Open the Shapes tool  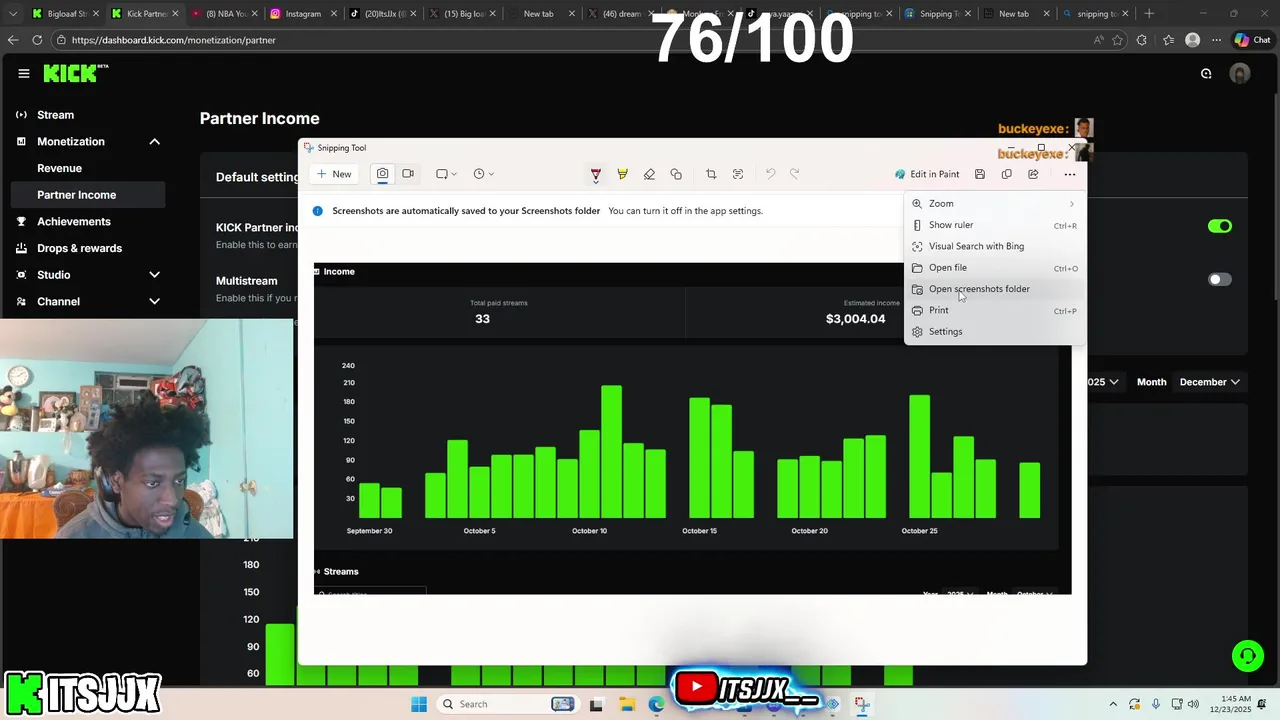(x=676, y=174)
